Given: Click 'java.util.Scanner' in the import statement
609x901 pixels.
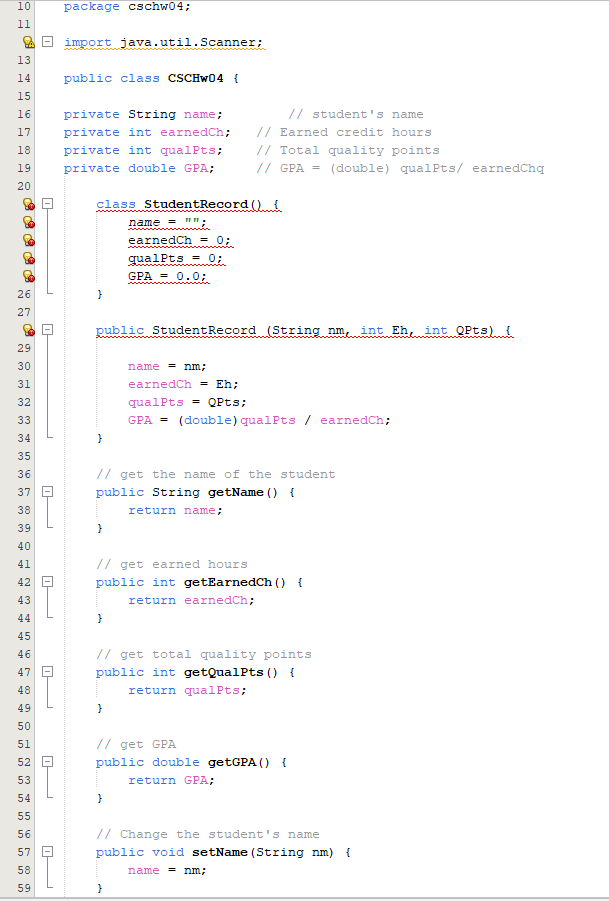Looking at the screenshot, I should click(188, 43).
